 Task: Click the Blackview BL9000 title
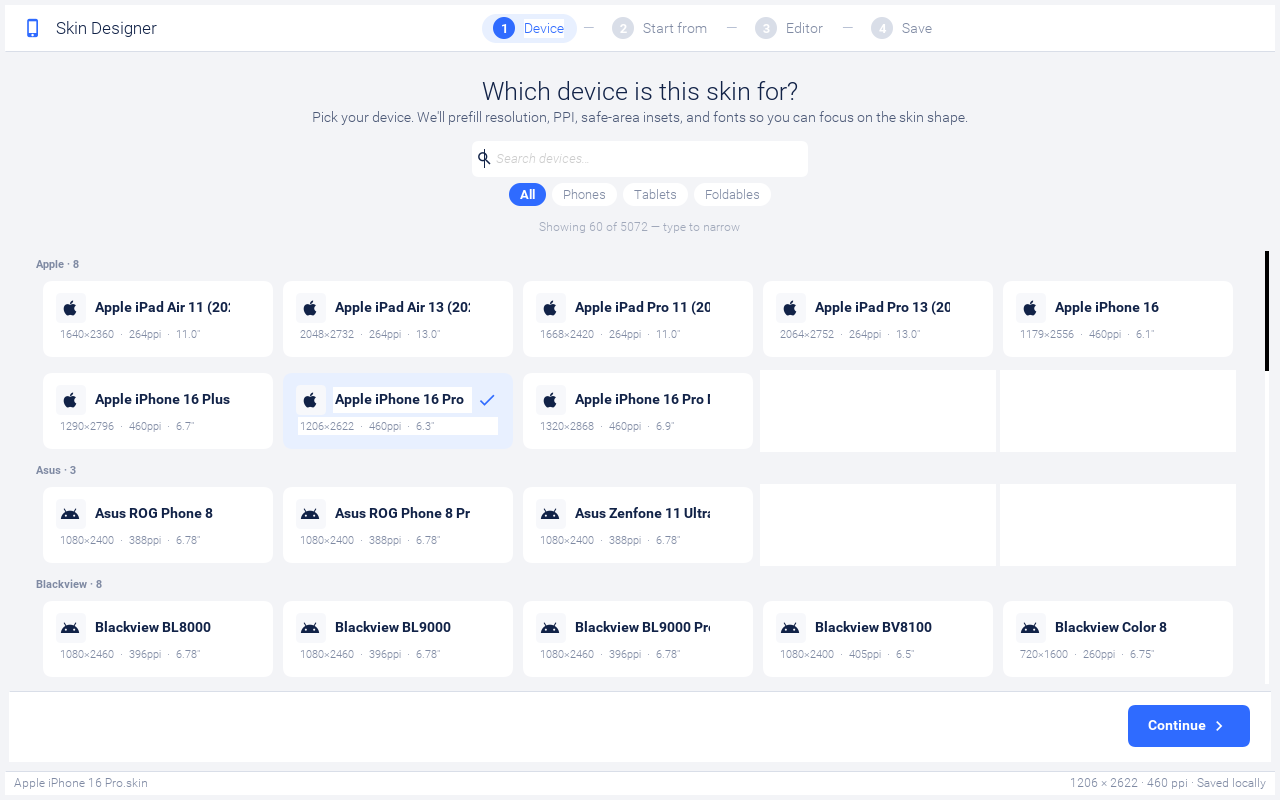[x=393, y=627]
